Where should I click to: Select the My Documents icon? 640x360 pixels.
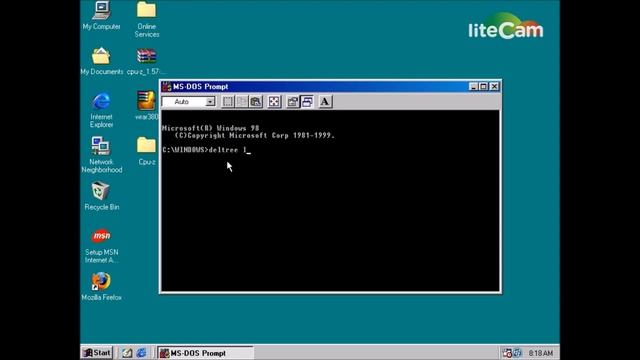click(101, 62)
